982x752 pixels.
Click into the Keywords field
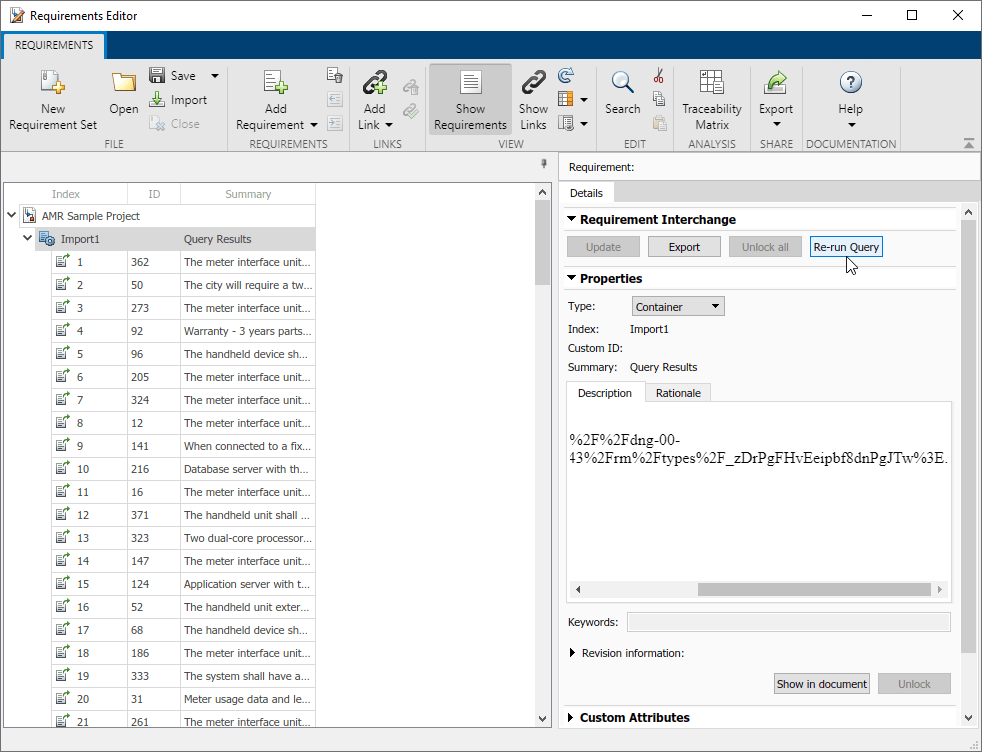788,622
